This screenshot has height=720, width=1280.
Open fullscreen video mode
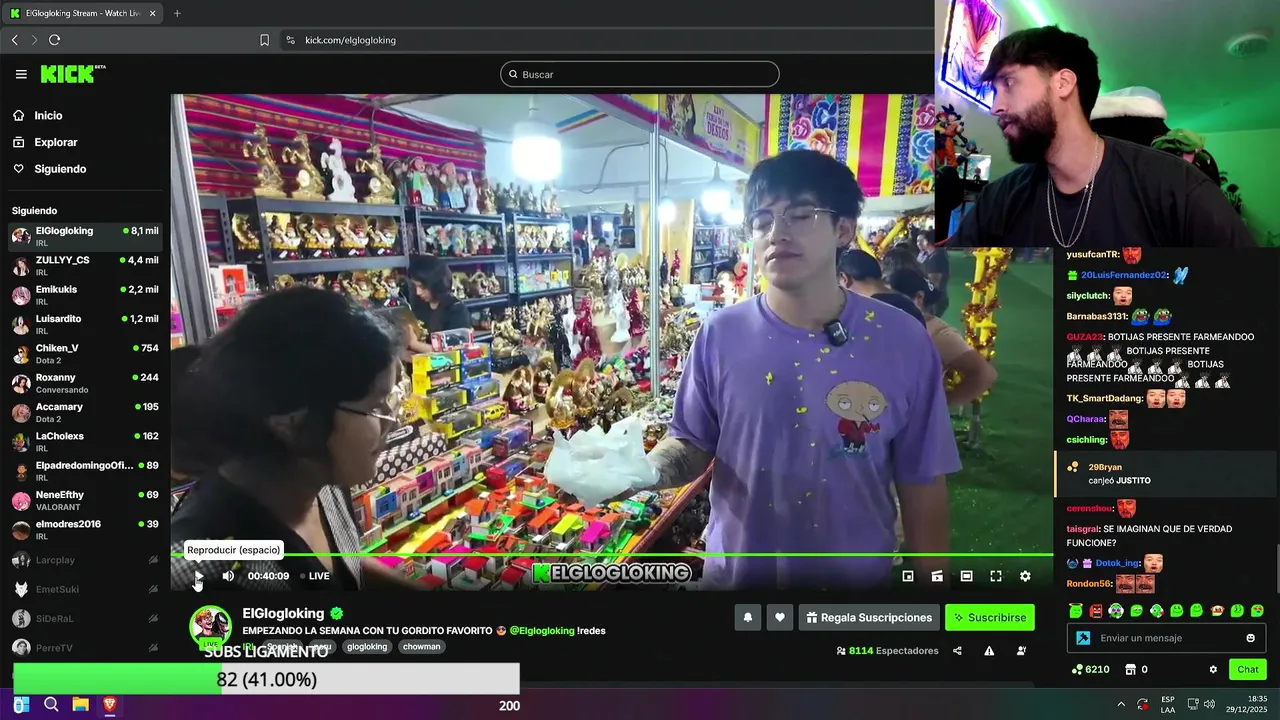[996, 576]
